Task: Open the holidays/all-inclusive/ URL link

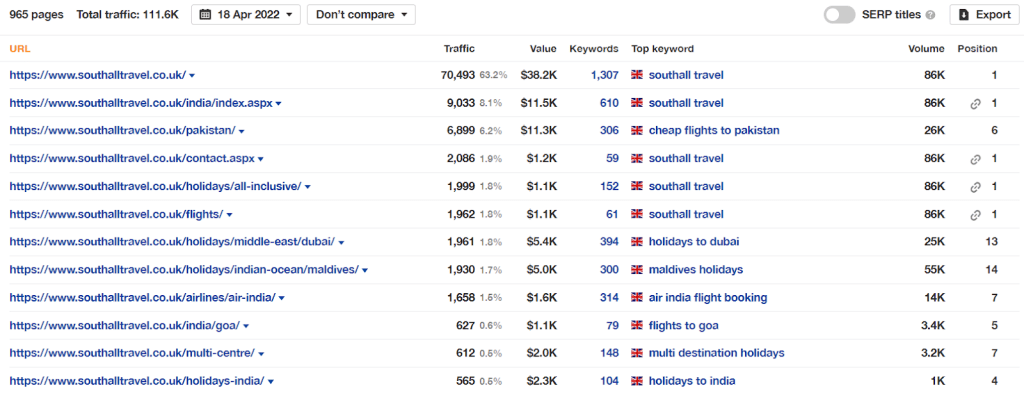Action: pos(155,187)
